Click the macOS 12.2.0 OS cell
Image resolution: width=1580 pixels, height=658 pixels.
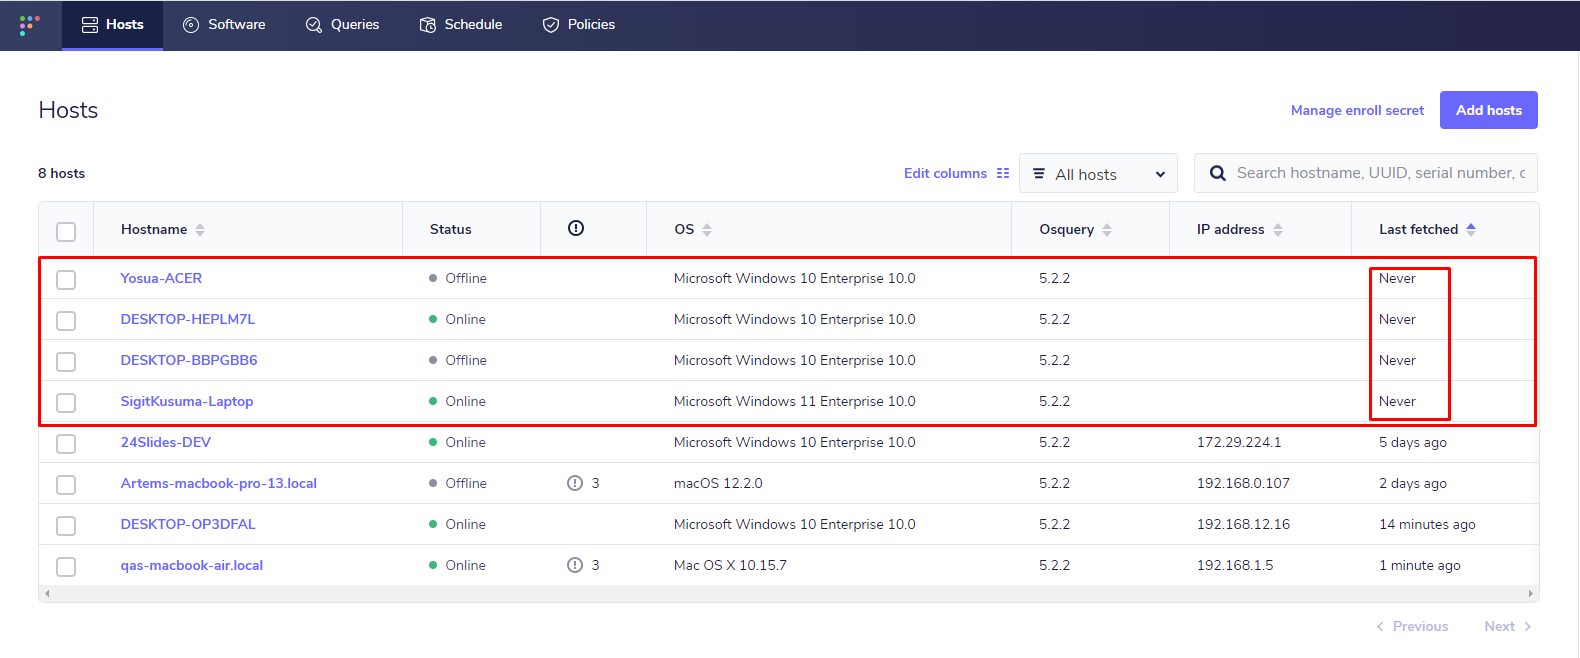[x=718, y=483]
